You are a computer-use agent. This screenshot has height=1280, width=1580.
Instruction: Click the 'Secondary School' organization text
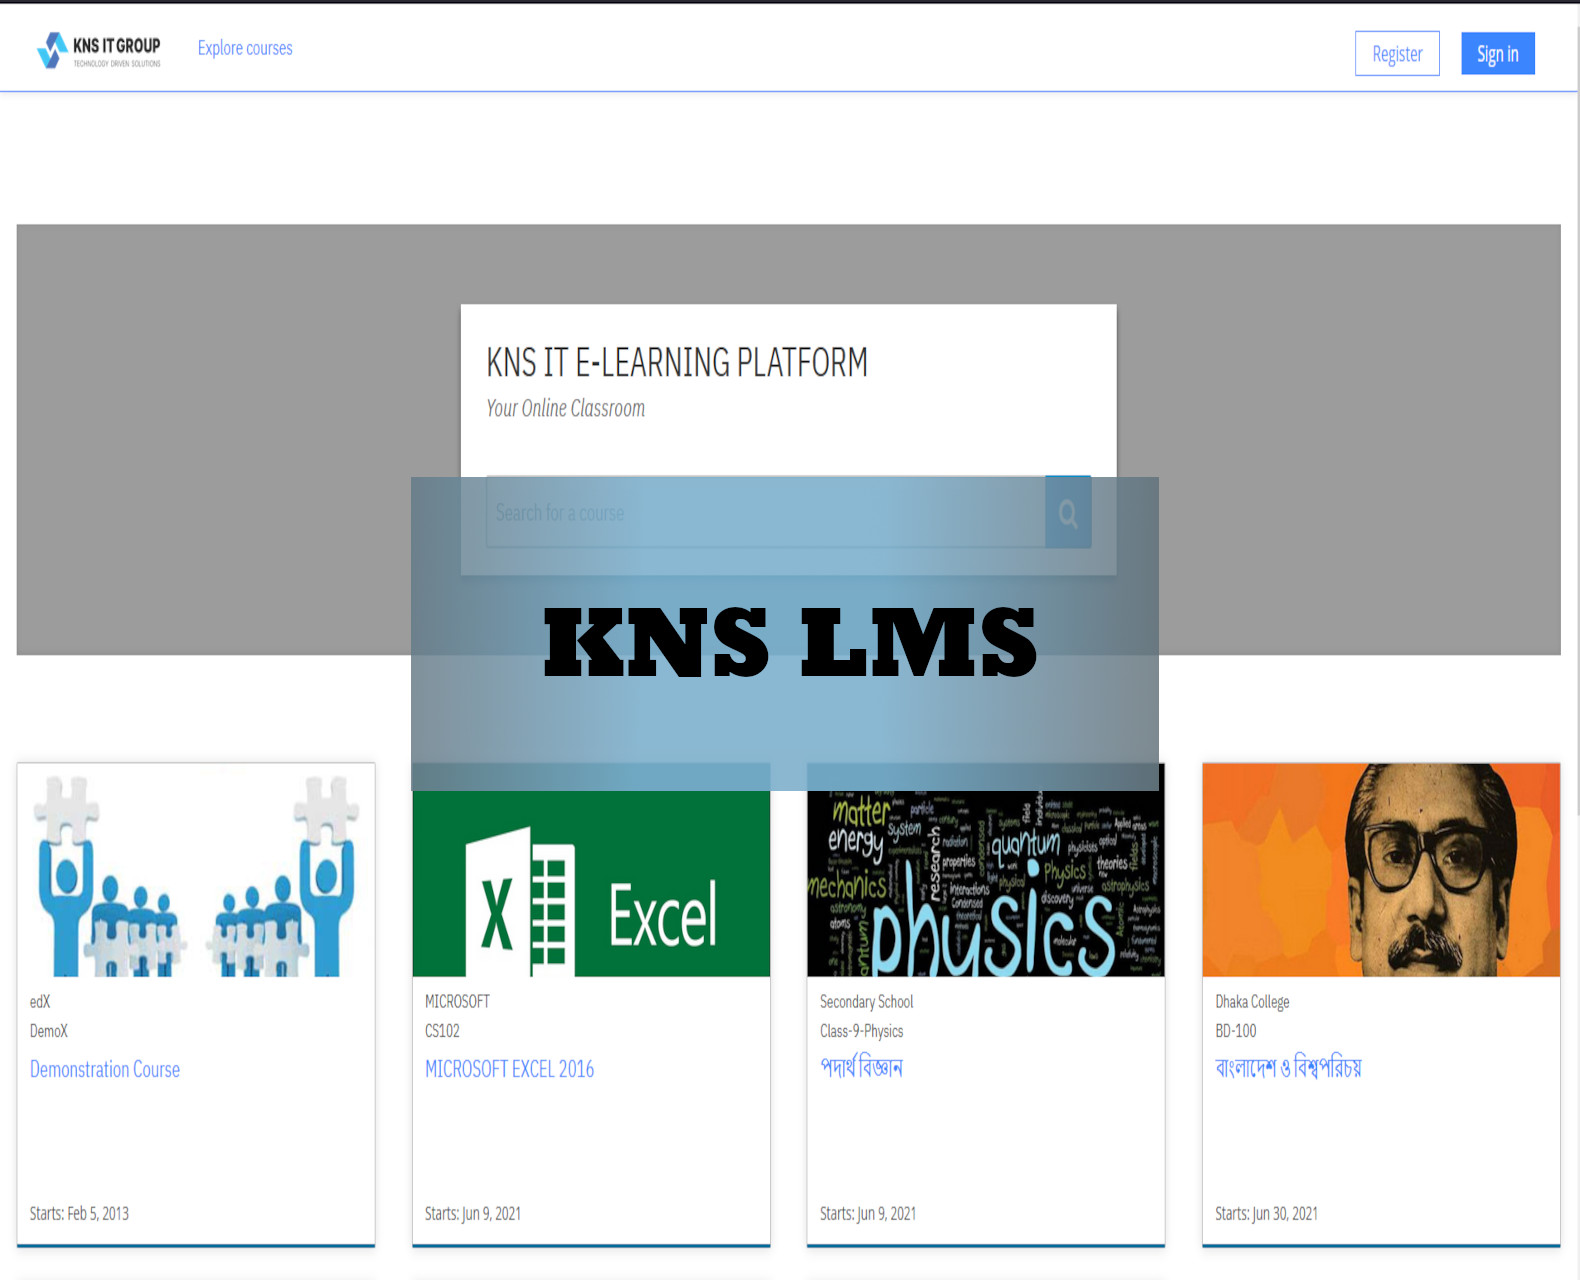pos(866,1001)
